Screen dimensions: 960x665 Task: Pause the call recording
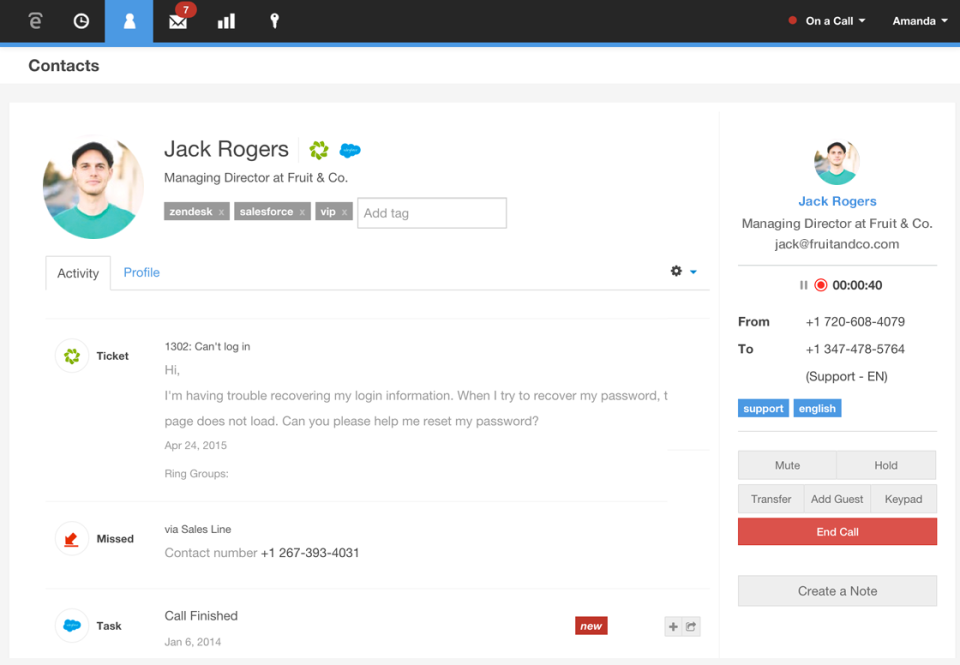[803, 285]
